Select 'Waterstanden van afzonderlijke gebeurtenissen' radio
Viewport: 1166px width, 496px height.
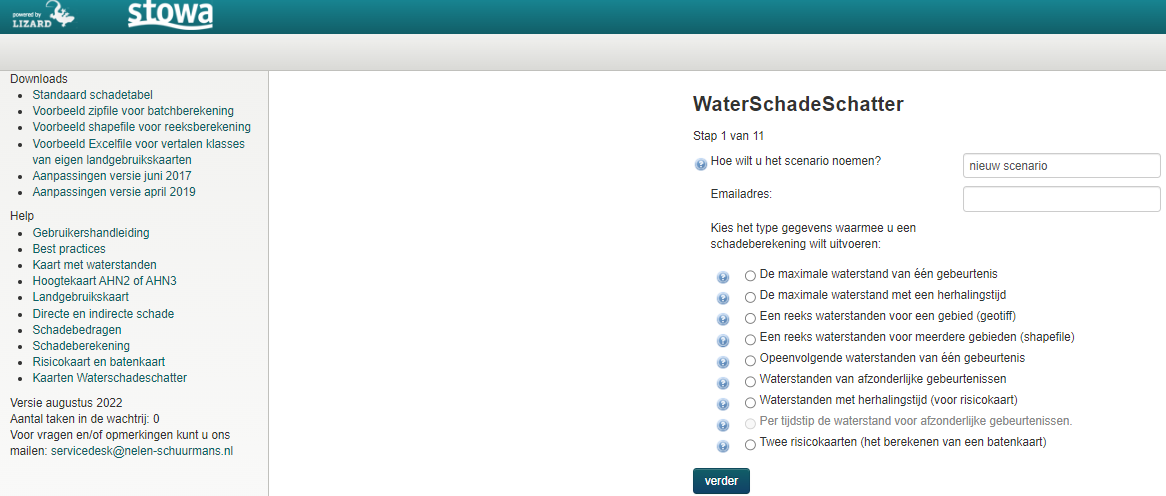750,382
